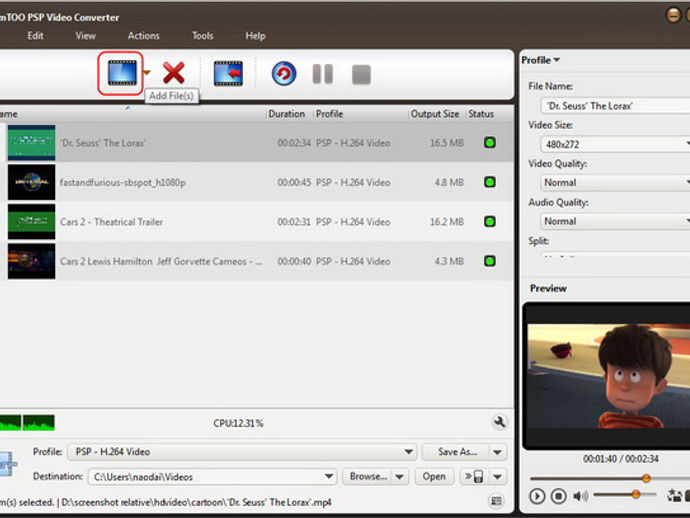The height and width of the screenshot is (518, 690).
Task: Click the 4.8 MB output size cell
Action: tap(449, 182)
